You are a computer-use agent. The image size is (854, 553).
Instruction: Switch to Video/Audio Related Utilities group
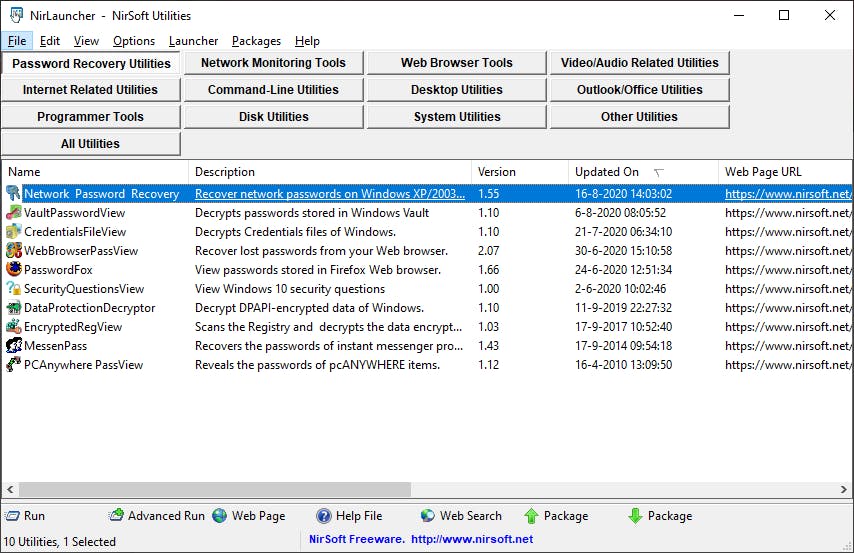pyautogui.click(x=639, y=63)
